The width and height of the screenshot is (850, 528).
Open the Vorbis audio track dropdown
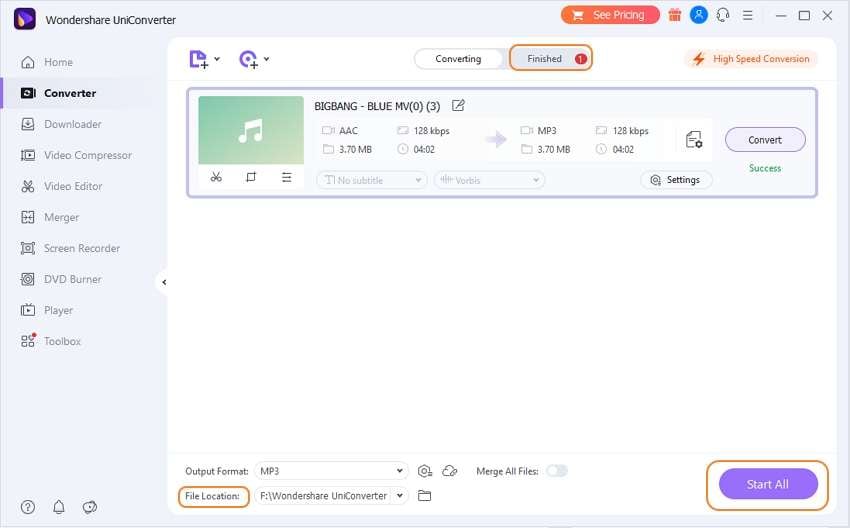coord(490,180)
